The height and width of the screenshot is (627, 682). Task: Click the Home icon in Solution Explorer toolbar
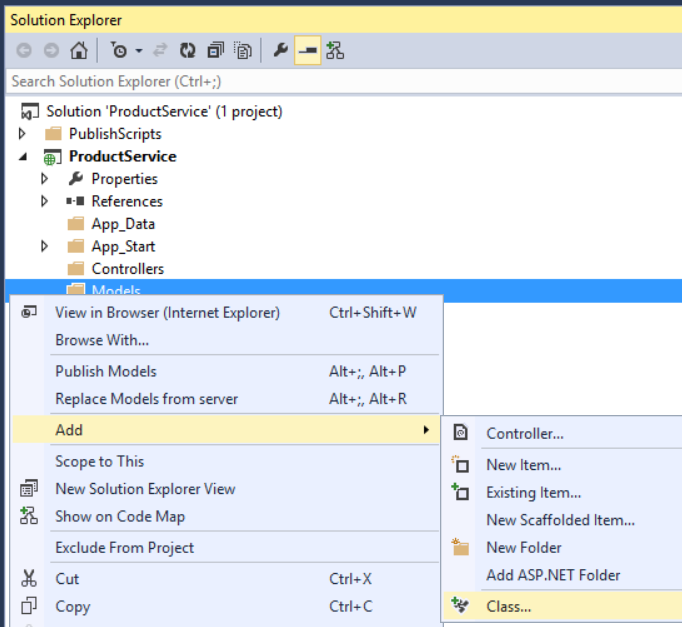tap(78, 51)
